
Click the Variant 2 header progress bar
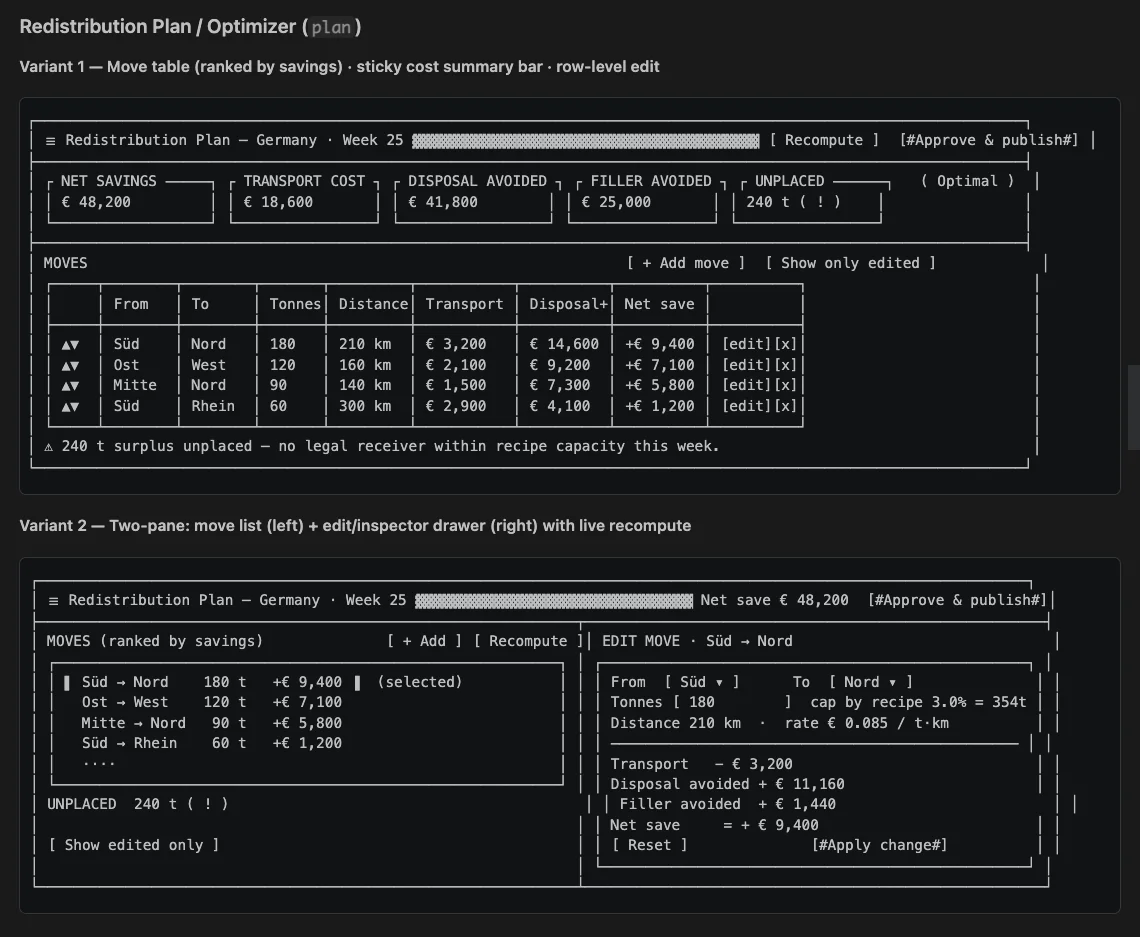[x=554, y=600]
